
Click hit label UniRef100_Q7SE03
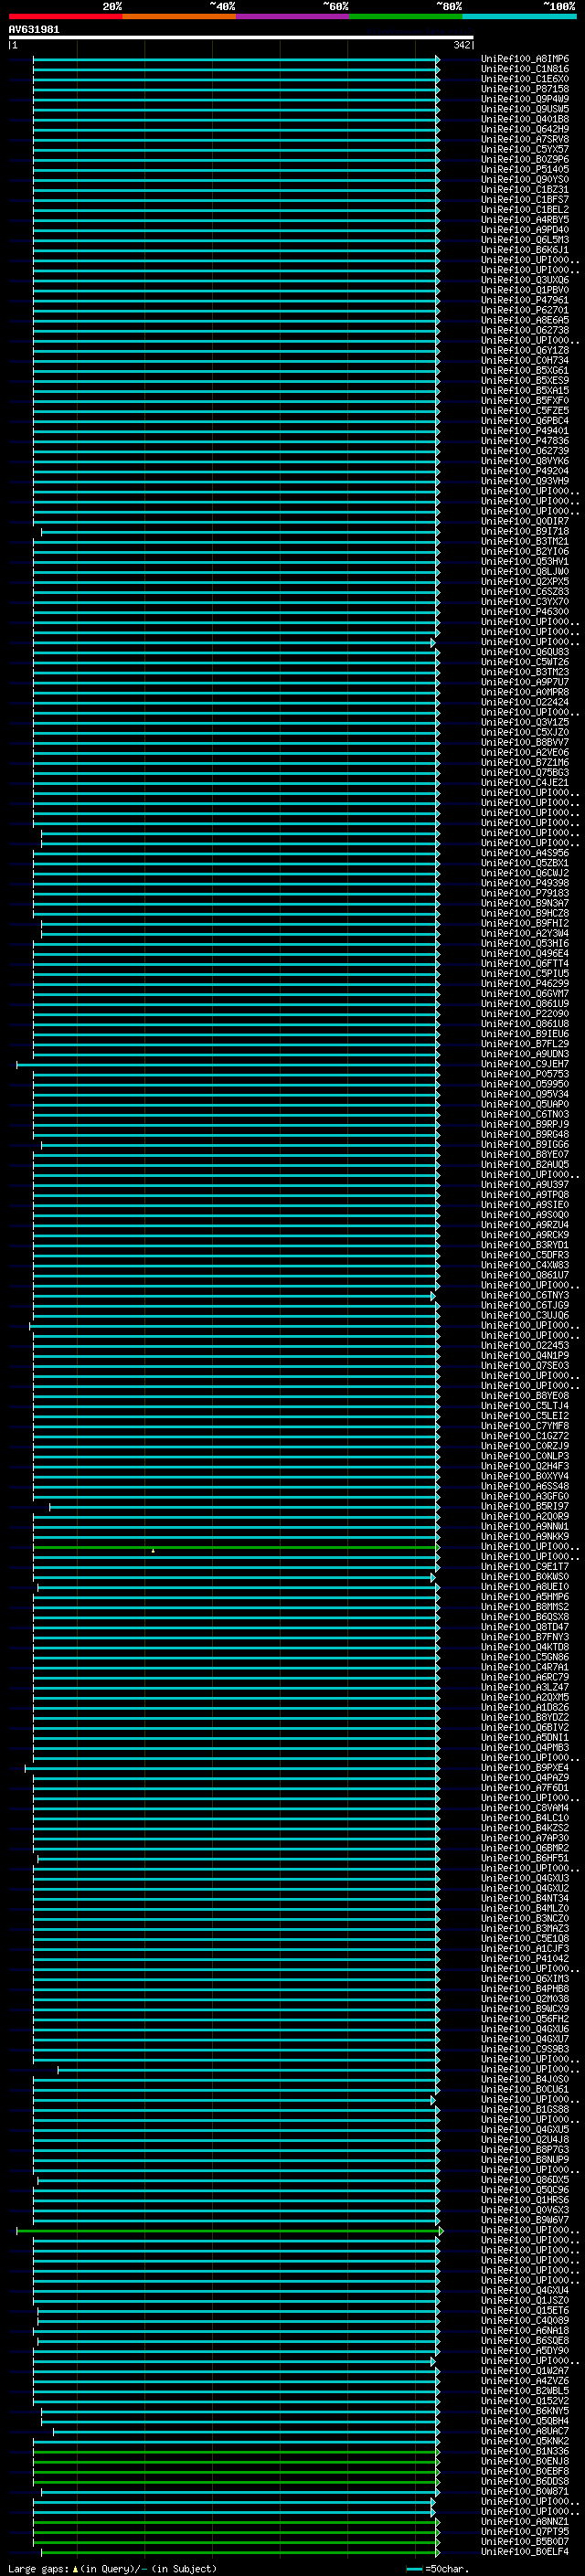[525, 1365]
